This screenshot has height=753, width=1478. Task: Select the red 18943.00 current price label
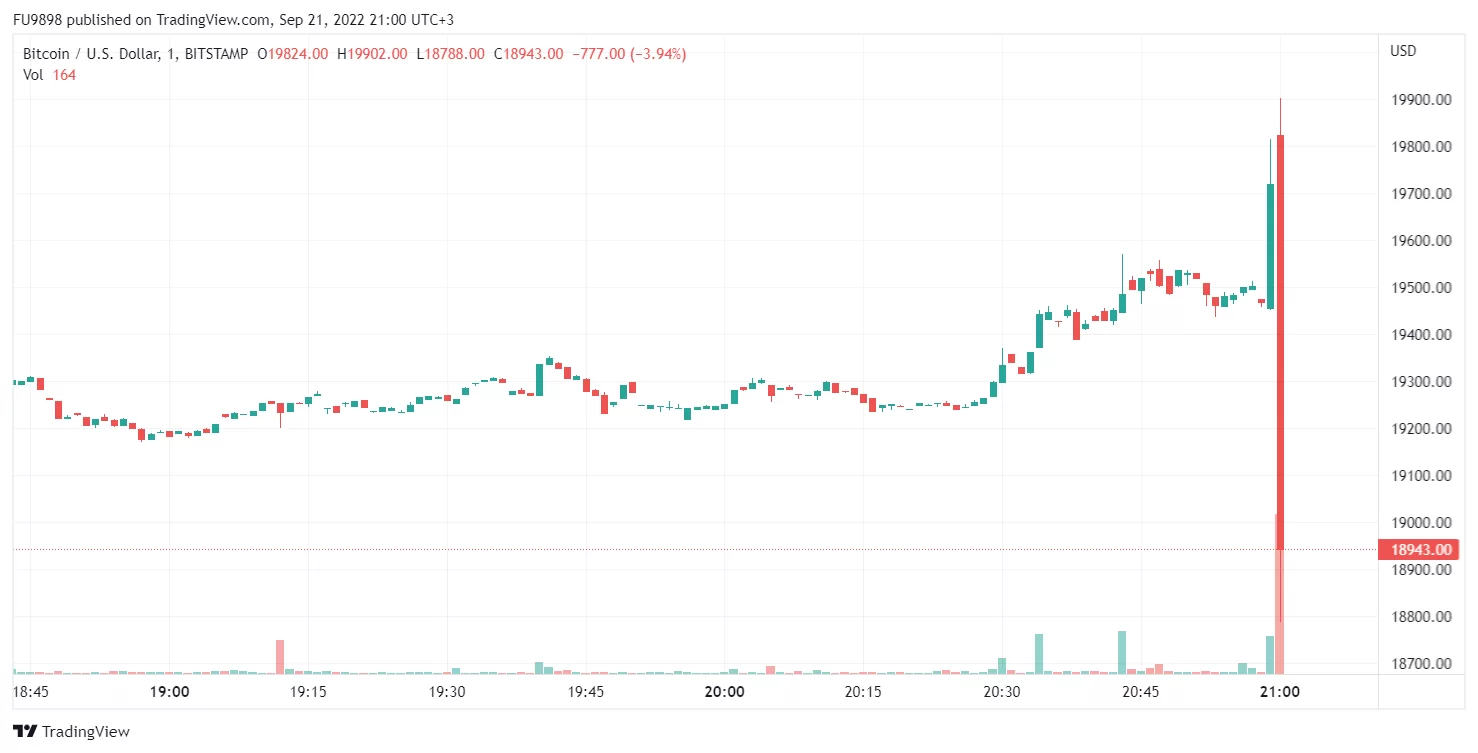pyautogui.click(x=1418, y=549)
